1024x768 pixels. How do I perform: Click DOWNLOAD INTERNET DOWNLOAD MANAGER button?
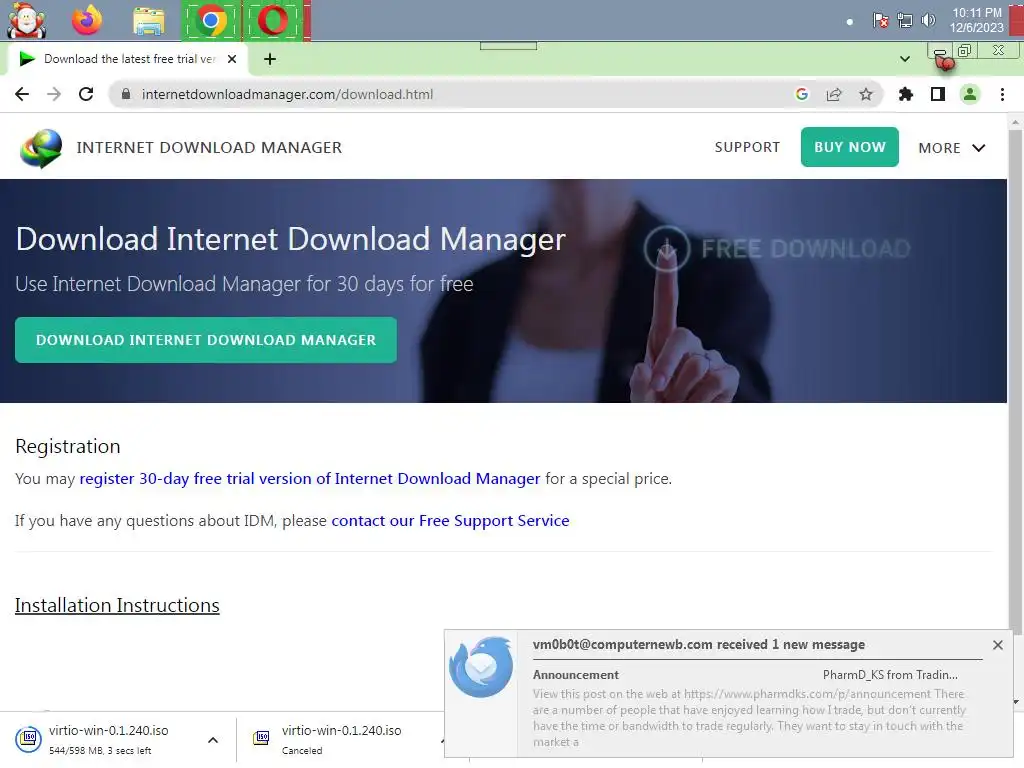click(206, 340)
